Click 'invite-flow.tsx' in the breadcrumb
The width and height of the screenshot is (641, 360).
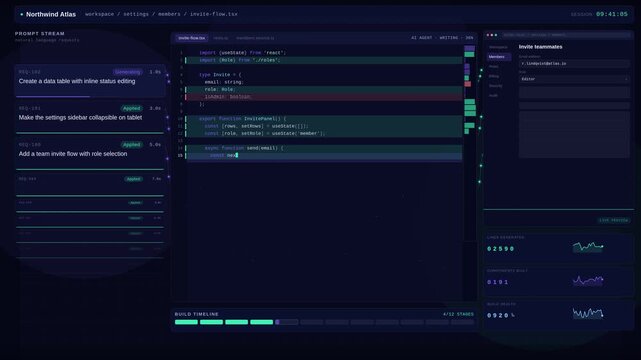click(x=214, y=14)
